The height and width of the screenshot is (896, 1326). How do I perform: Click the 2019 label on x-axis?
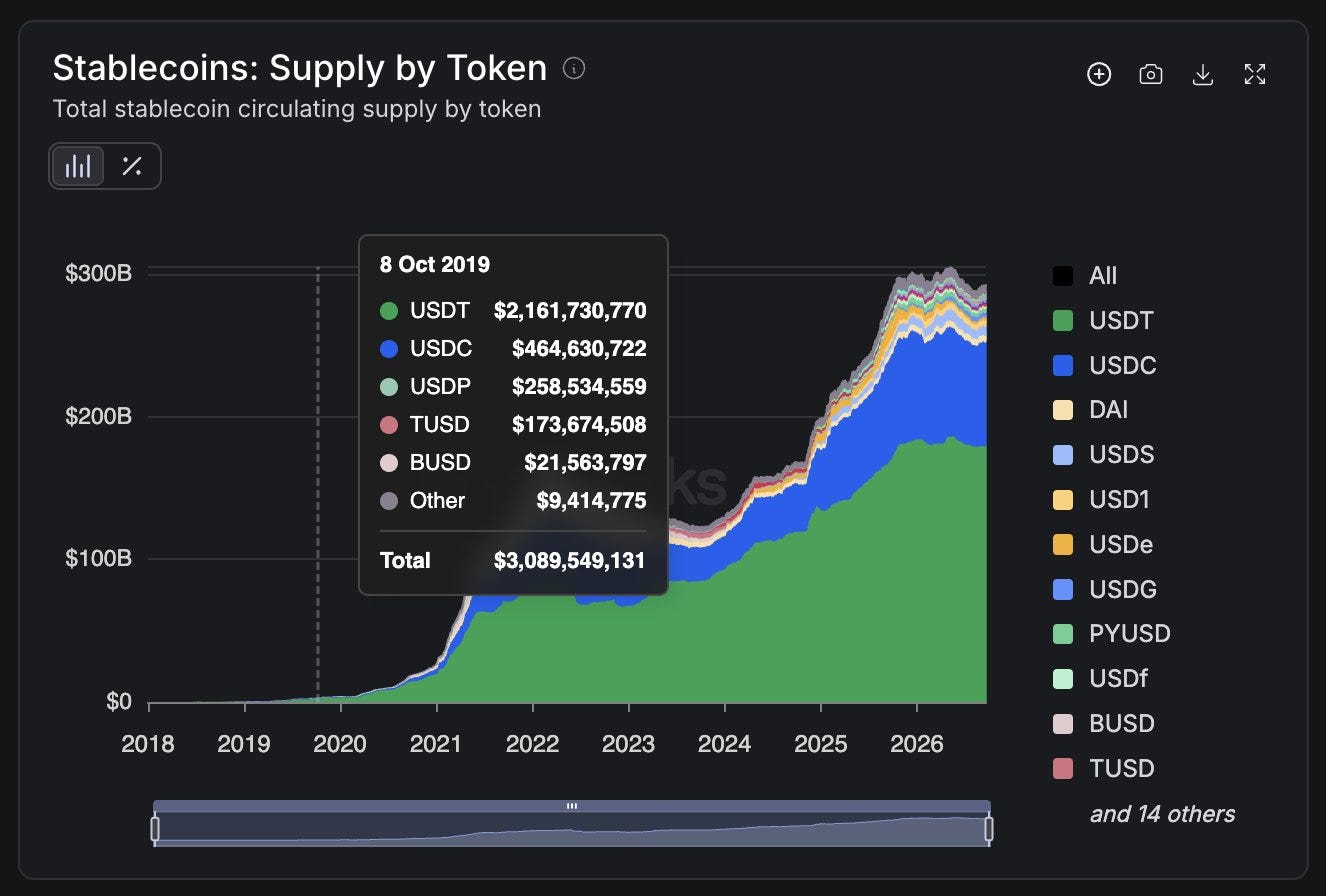[244, 744]
